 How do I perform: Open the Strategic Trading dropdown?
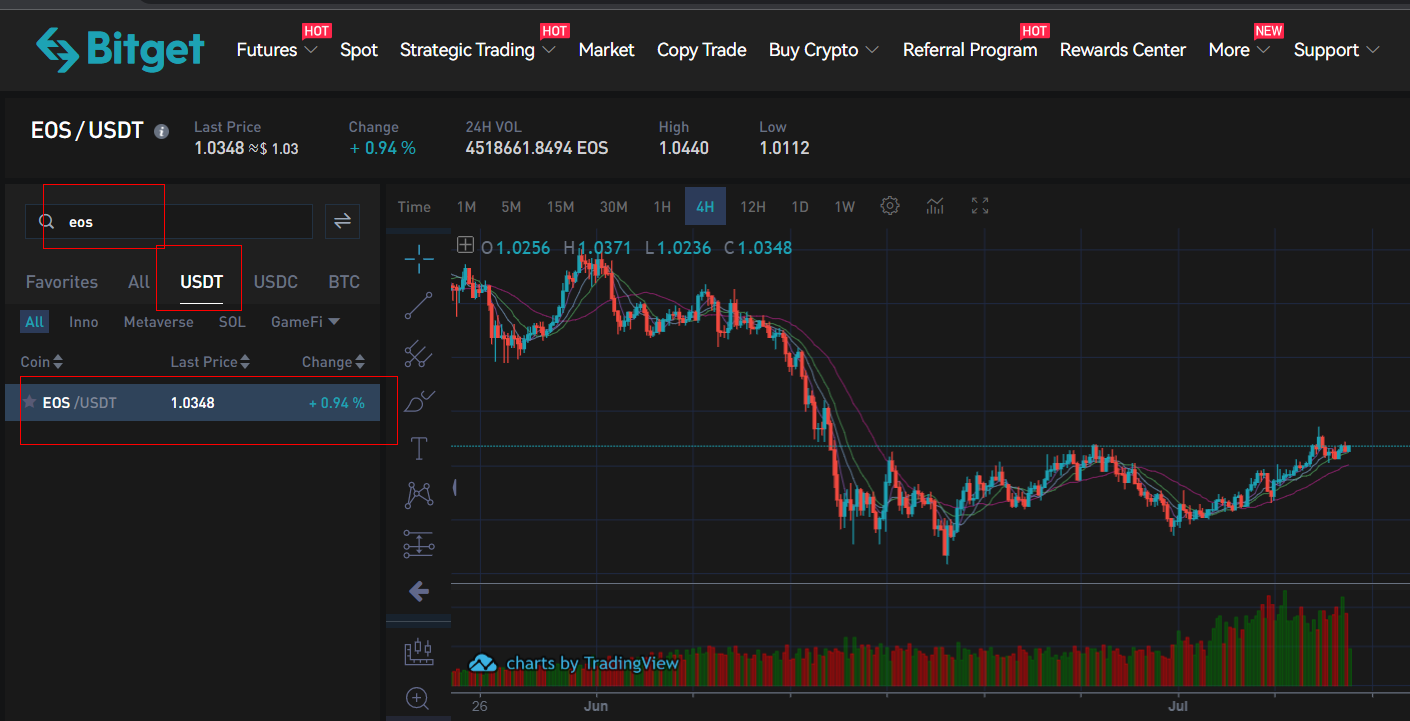478,50
